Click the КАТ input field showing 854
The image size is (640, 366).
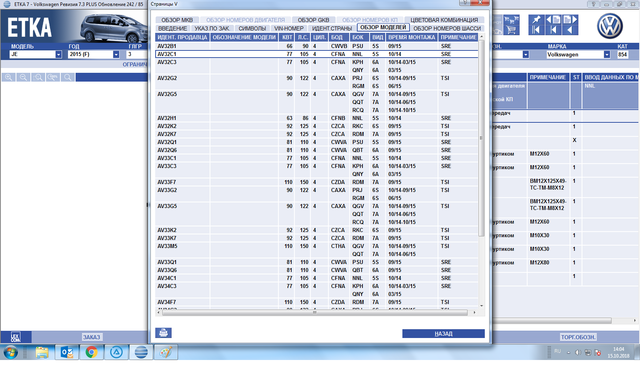(623, 54)
